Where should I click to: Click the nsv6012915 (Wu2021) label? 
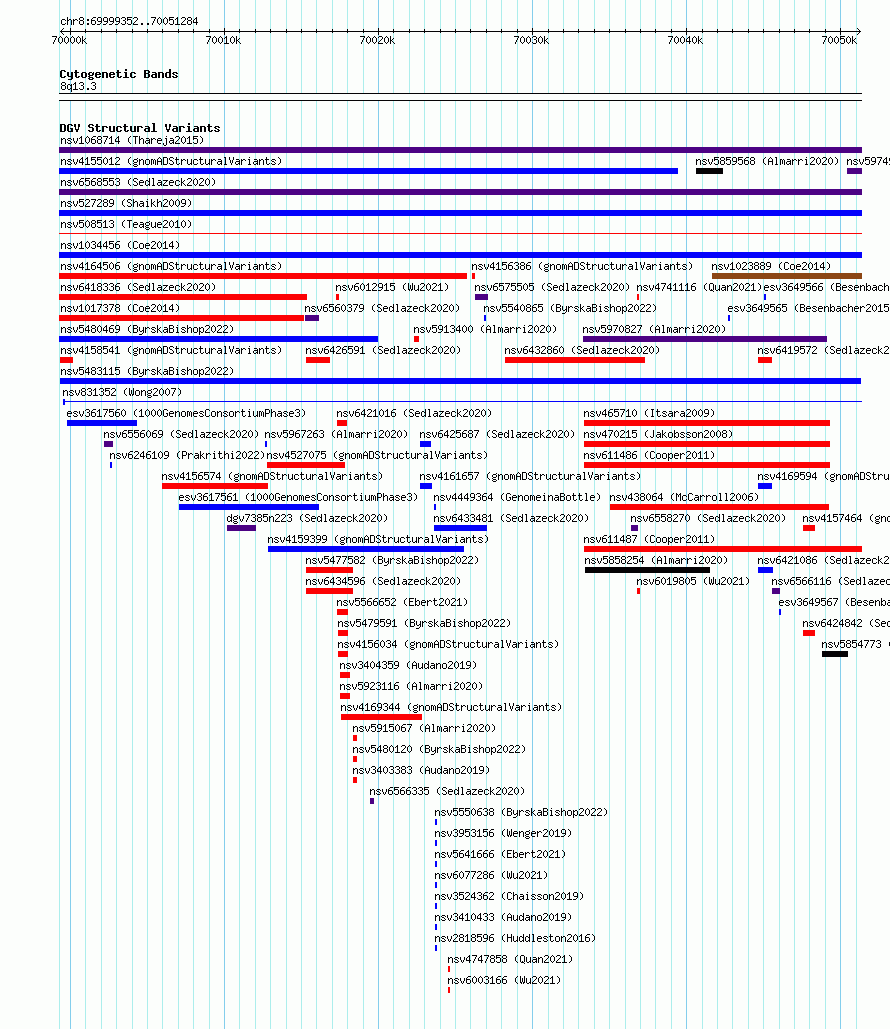pos(392,287)
